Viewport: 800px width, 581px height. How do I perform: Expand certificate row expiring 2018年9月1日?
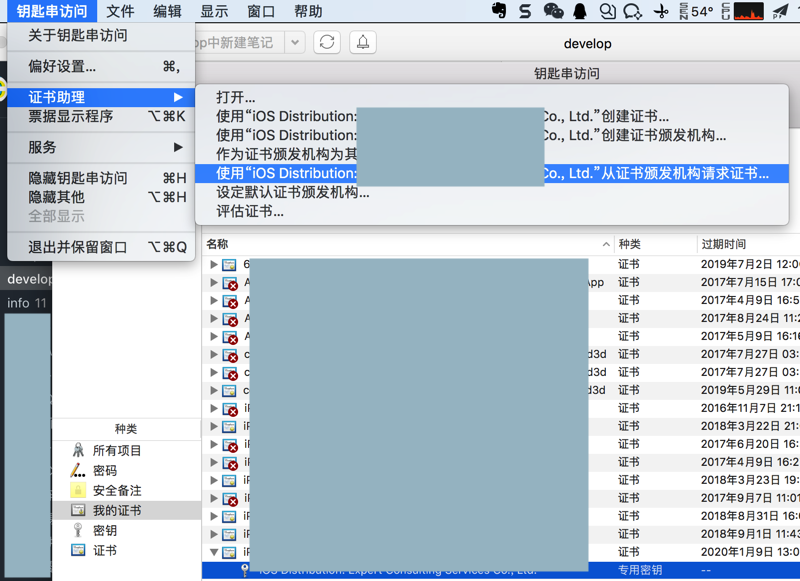[214, 534]
